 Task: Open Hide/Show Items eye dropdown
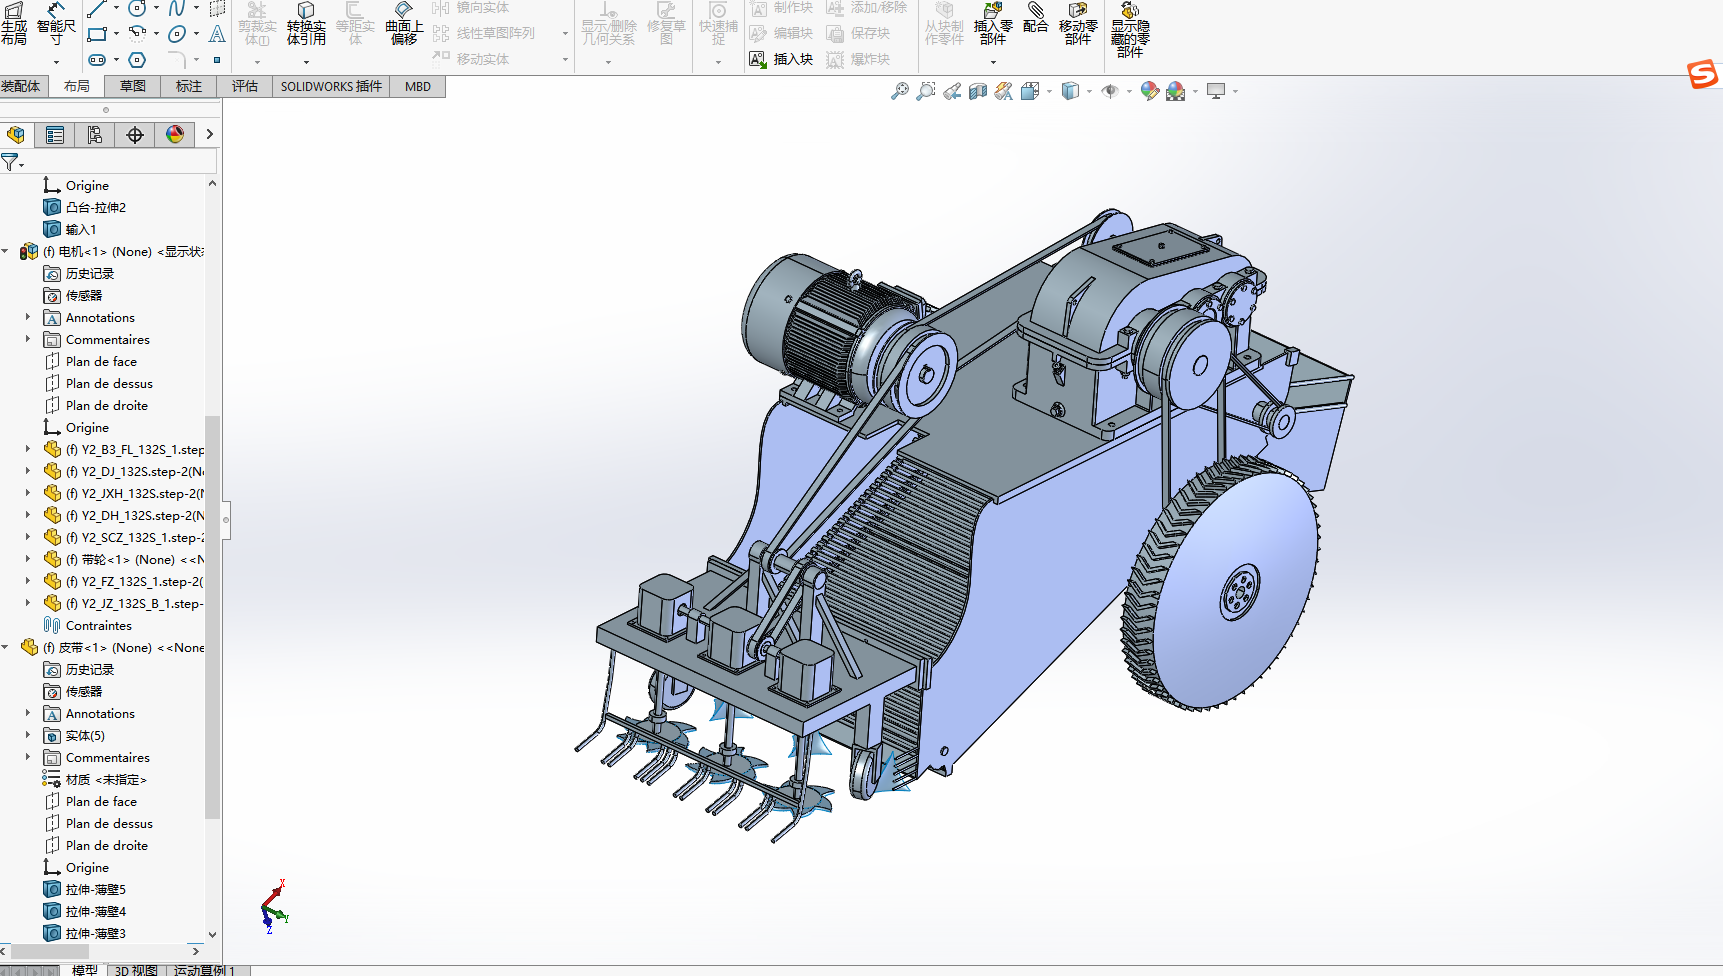[x=1111, y=91]
